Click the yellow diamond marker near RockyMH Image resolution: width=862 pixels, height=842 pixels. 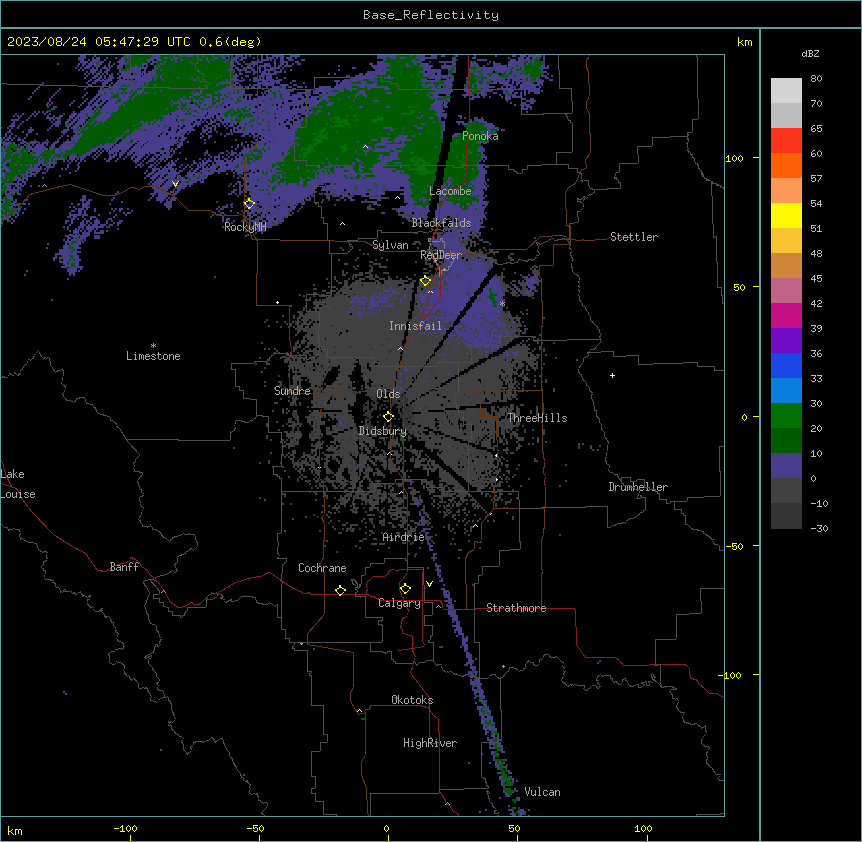point(249,204)
